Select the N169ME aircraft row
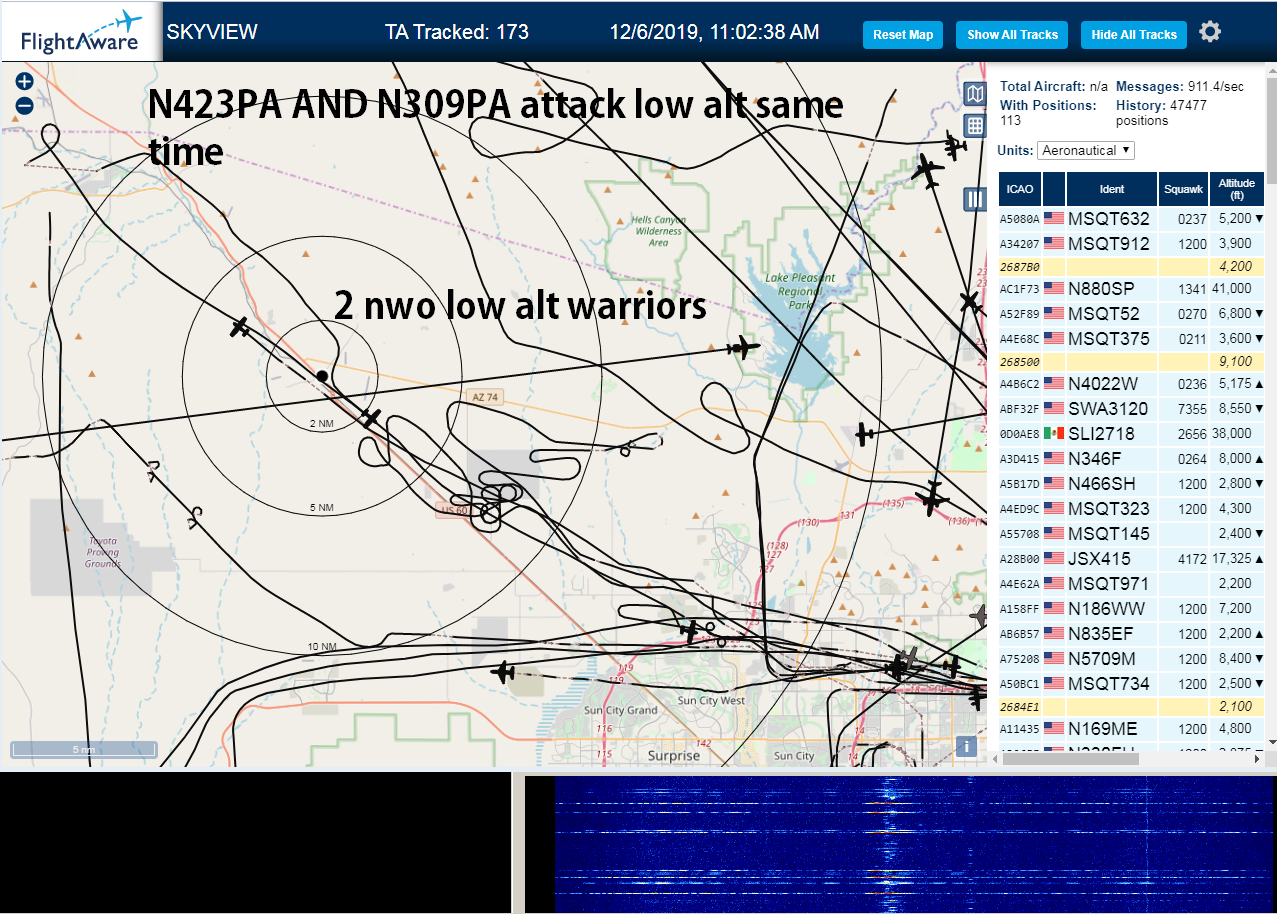The width and height of the screenshot is (1277, 915). 1131,729
